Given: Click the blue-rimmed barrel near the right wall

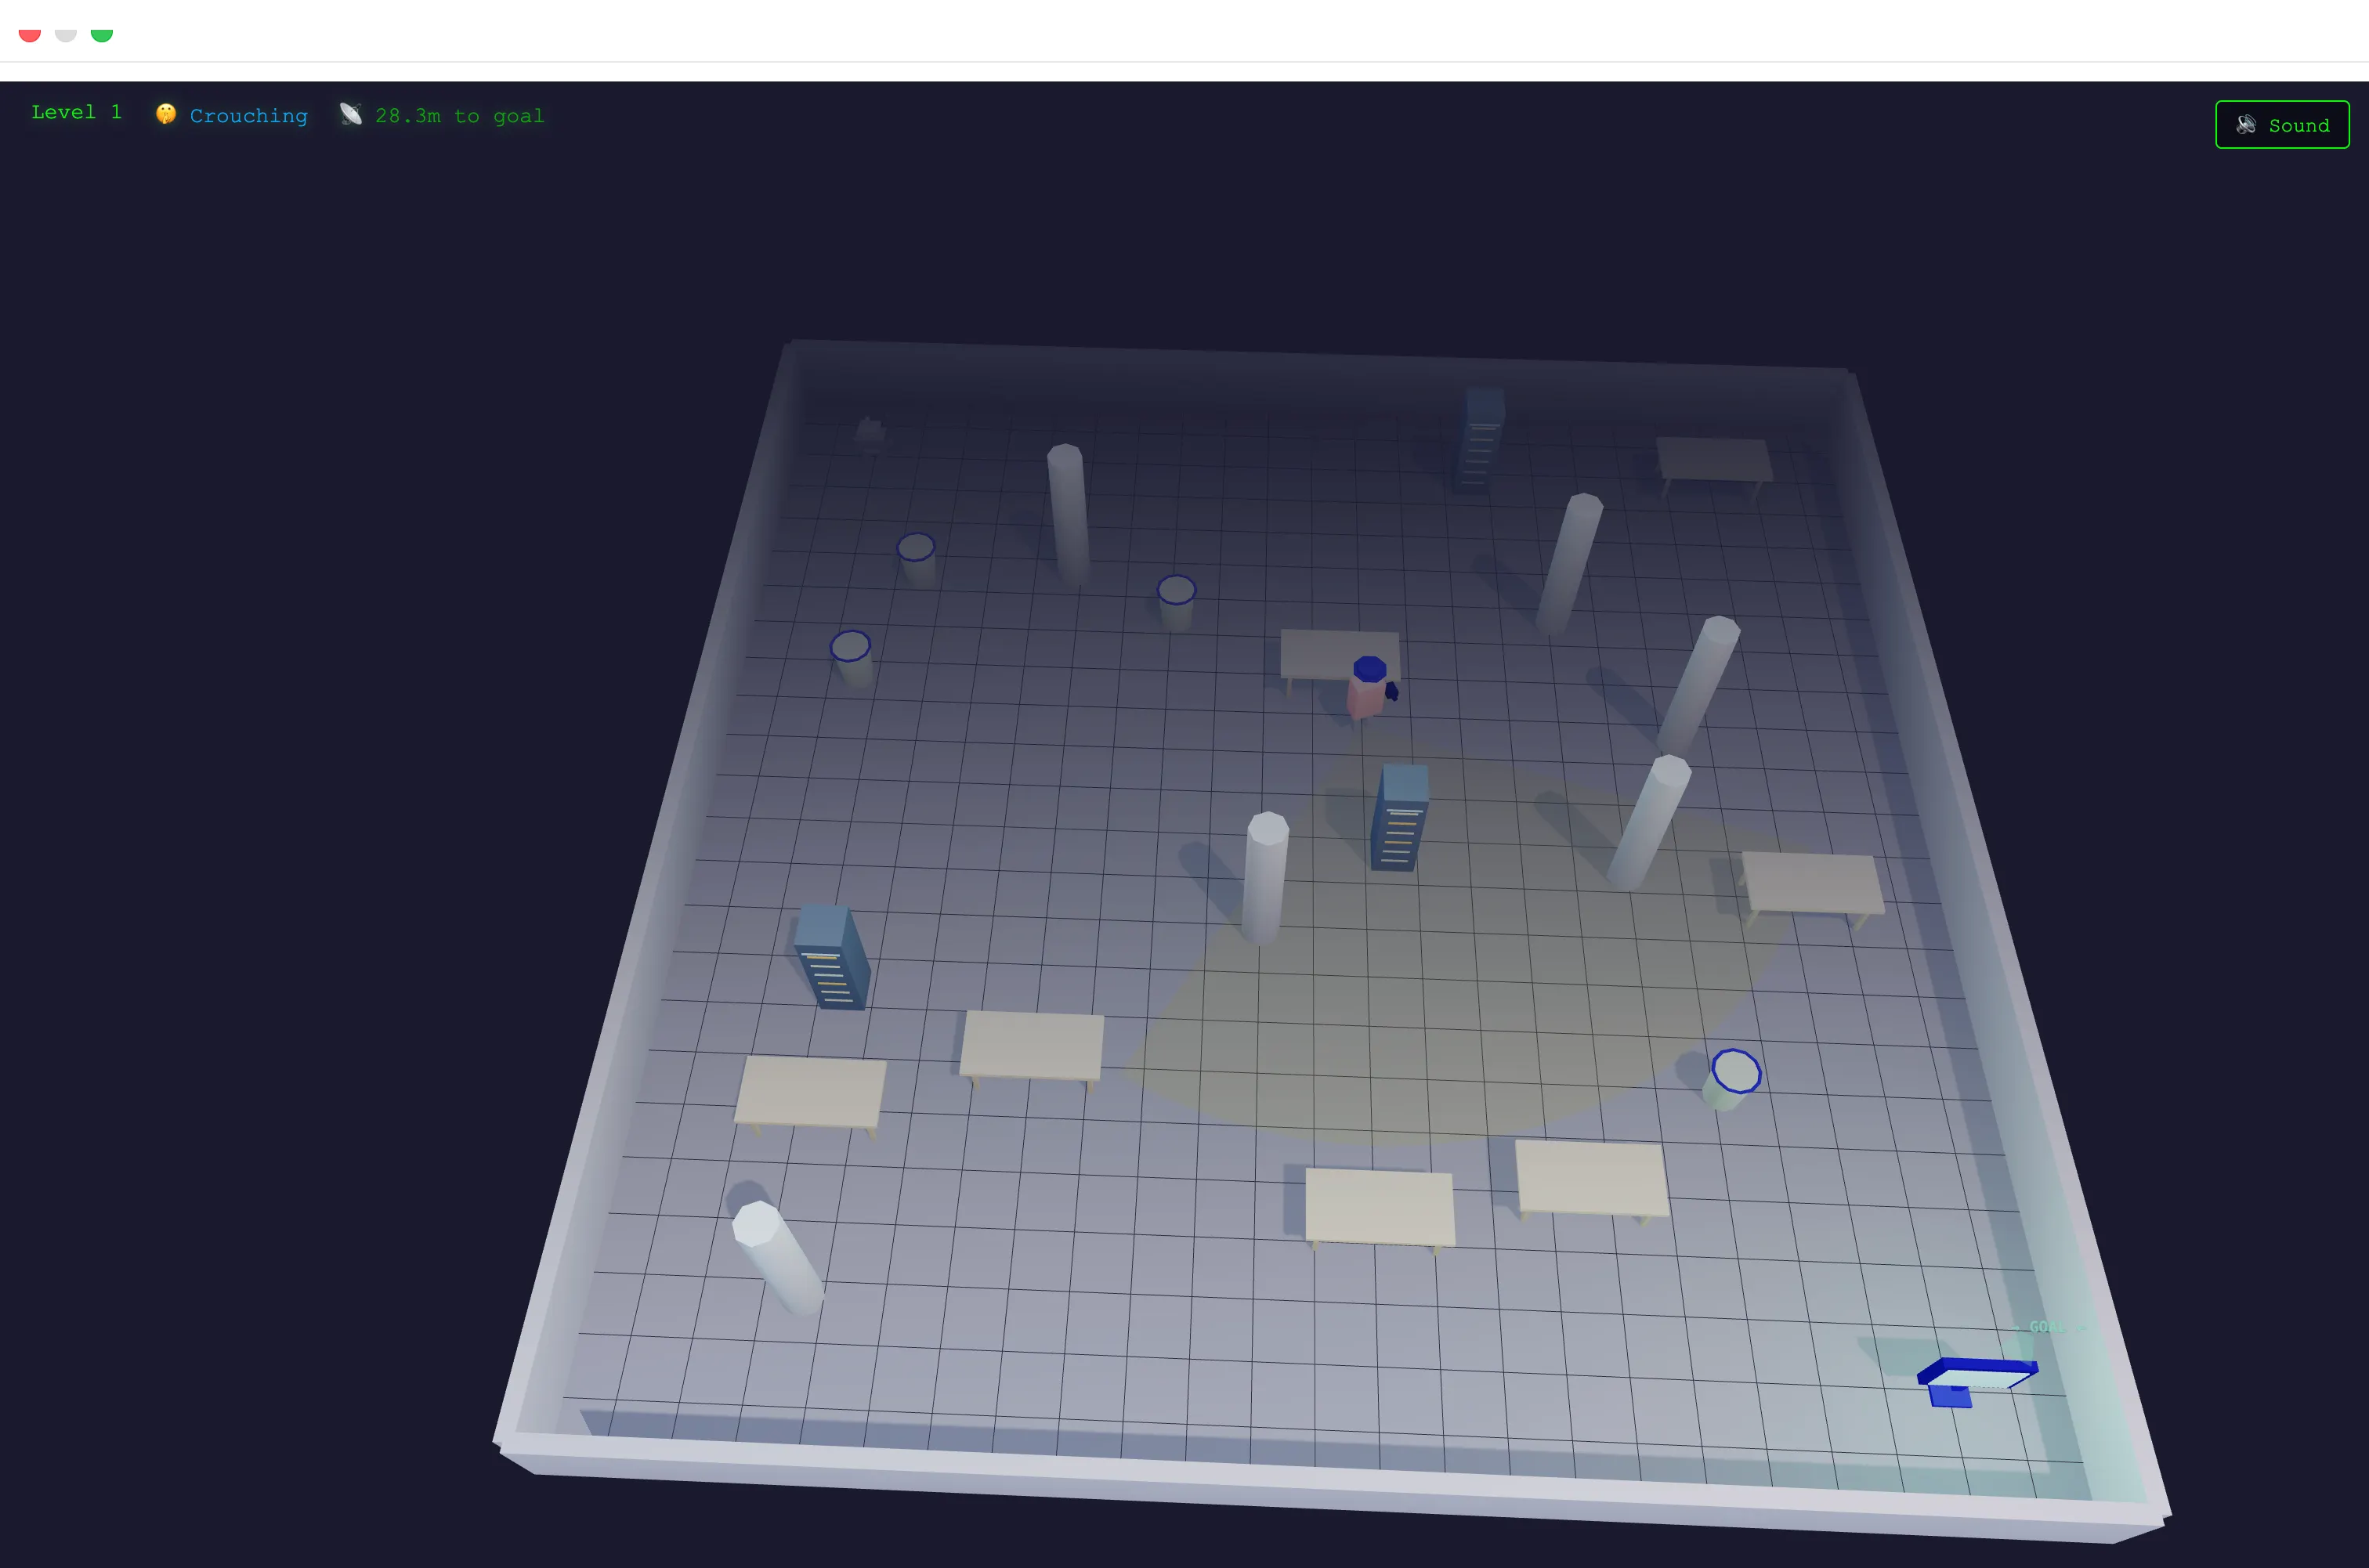Looking at the screenshot, I should pyautogui.click(x=1736, y=1073).
